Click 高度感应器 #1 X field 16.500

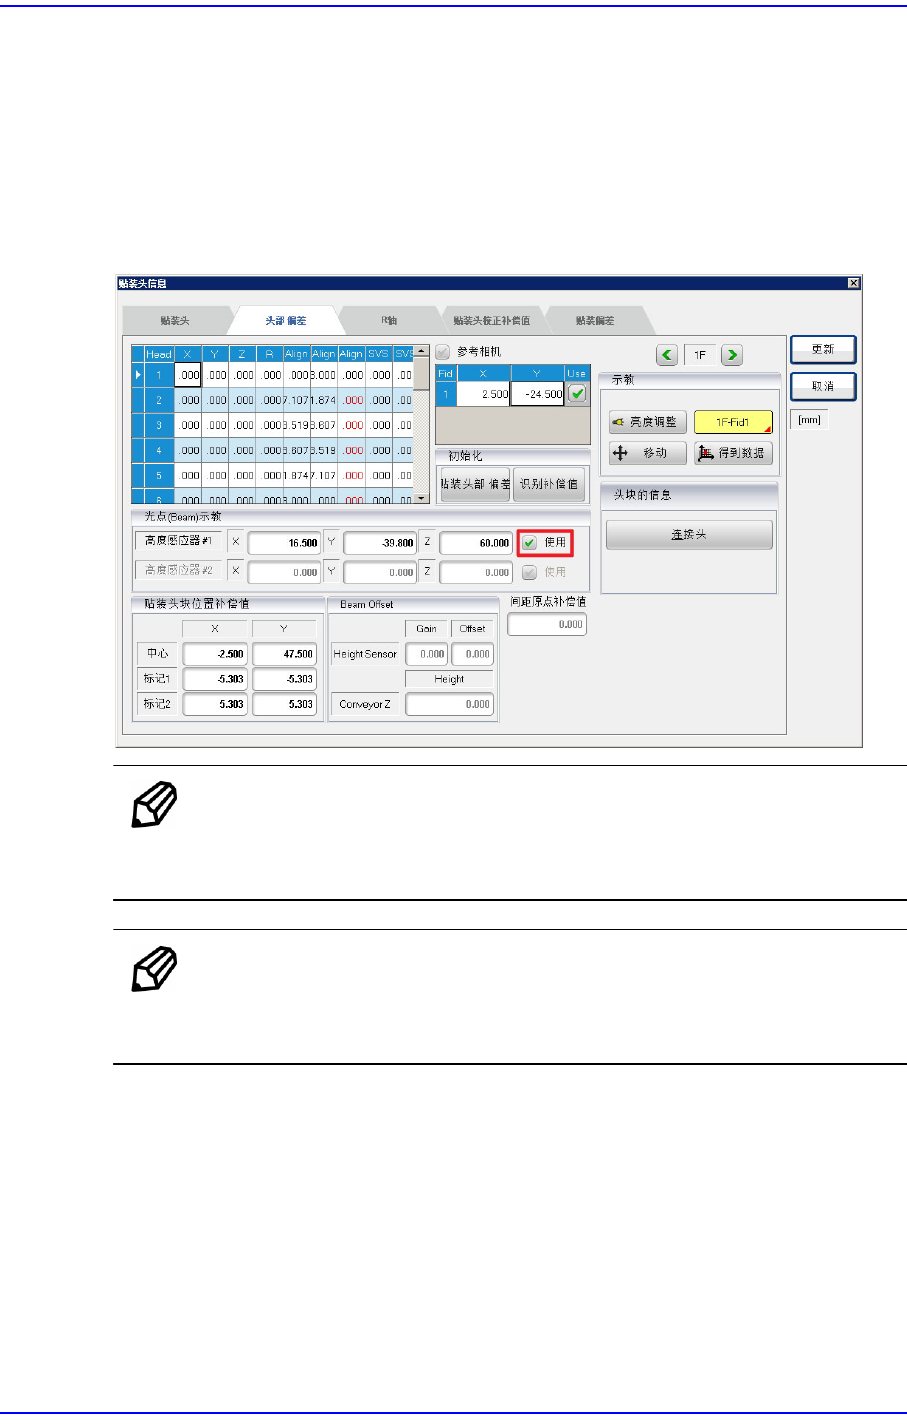[x=284, y=543]
